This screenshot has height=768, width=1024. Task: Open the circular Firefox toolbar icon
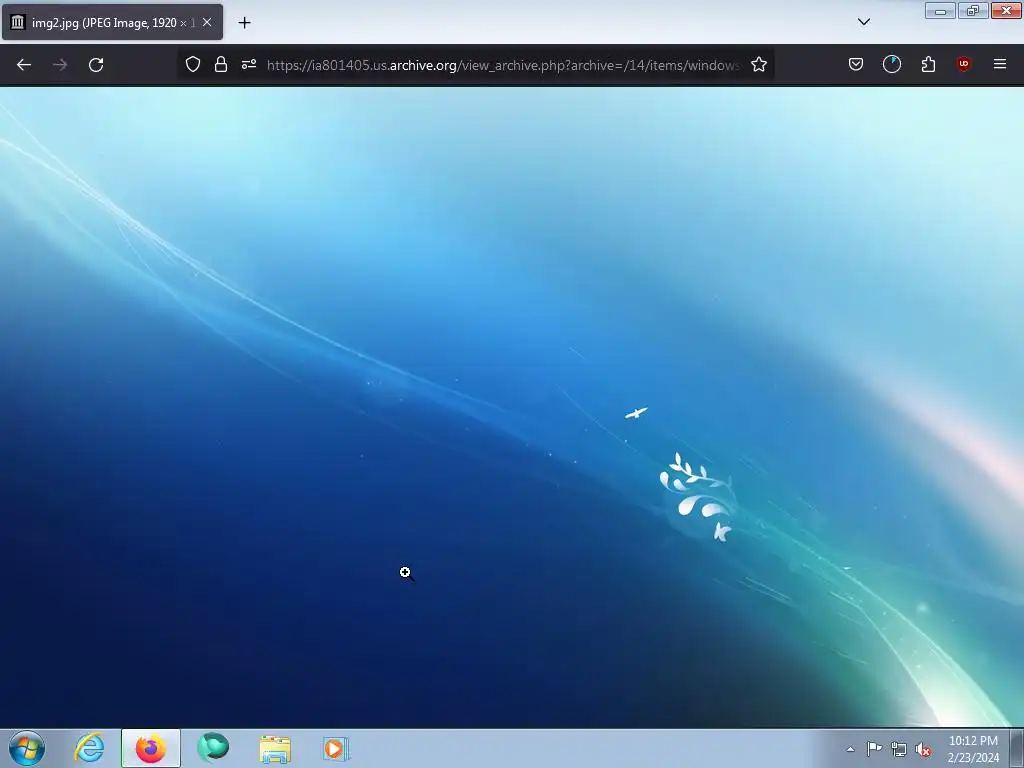[x=891, y=64]
